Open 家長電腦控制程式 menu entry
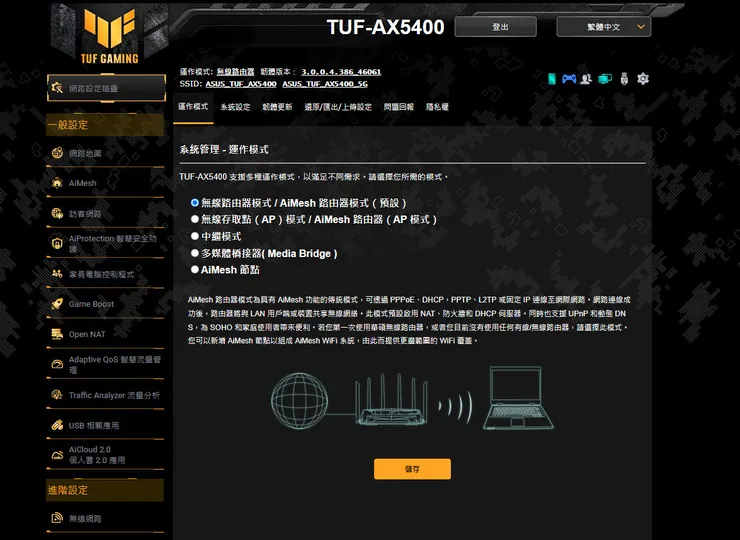The width and height of the screenshot is (740, 540). (x=105, y=274)
